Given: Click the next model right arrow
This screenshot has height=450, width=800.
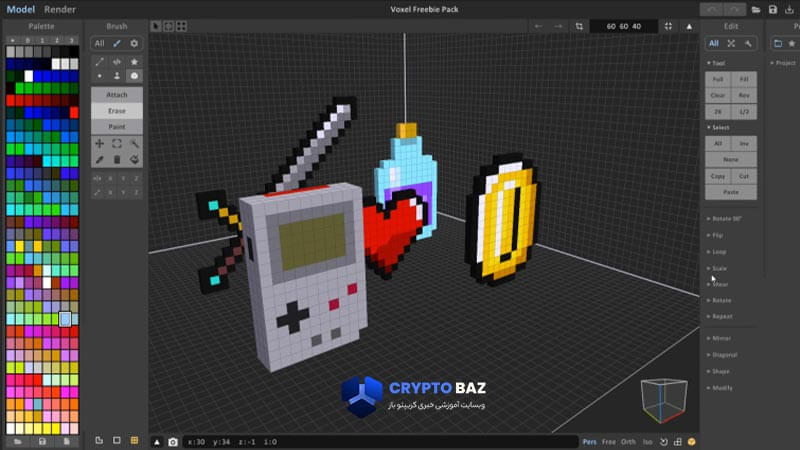Looking at the screenshot, I should coord(558,26).
